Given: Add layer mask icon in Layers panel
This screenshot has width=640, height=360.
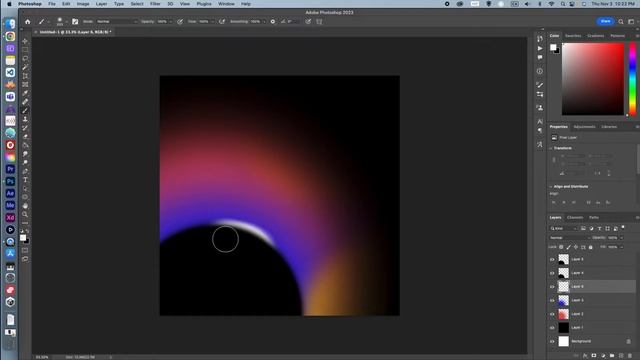Looking at the screenshot, I should (594, 356).
